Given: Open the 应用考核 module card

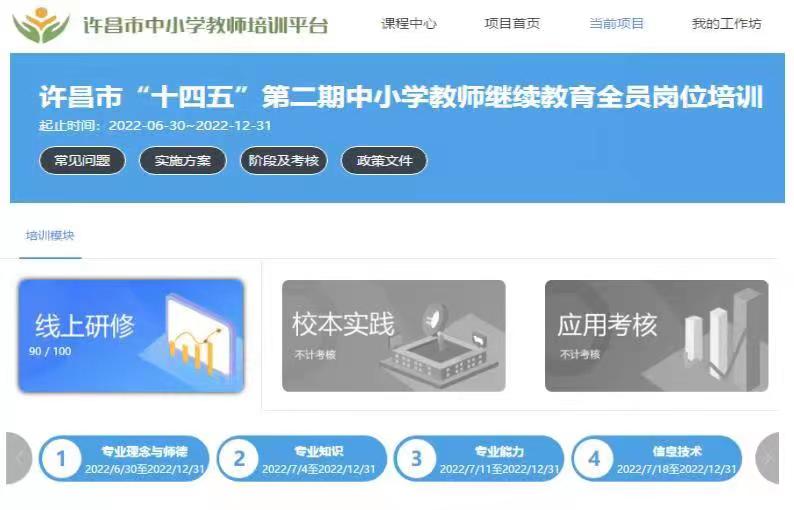Looking at the screenshot, I should click(x=657, y=336).
